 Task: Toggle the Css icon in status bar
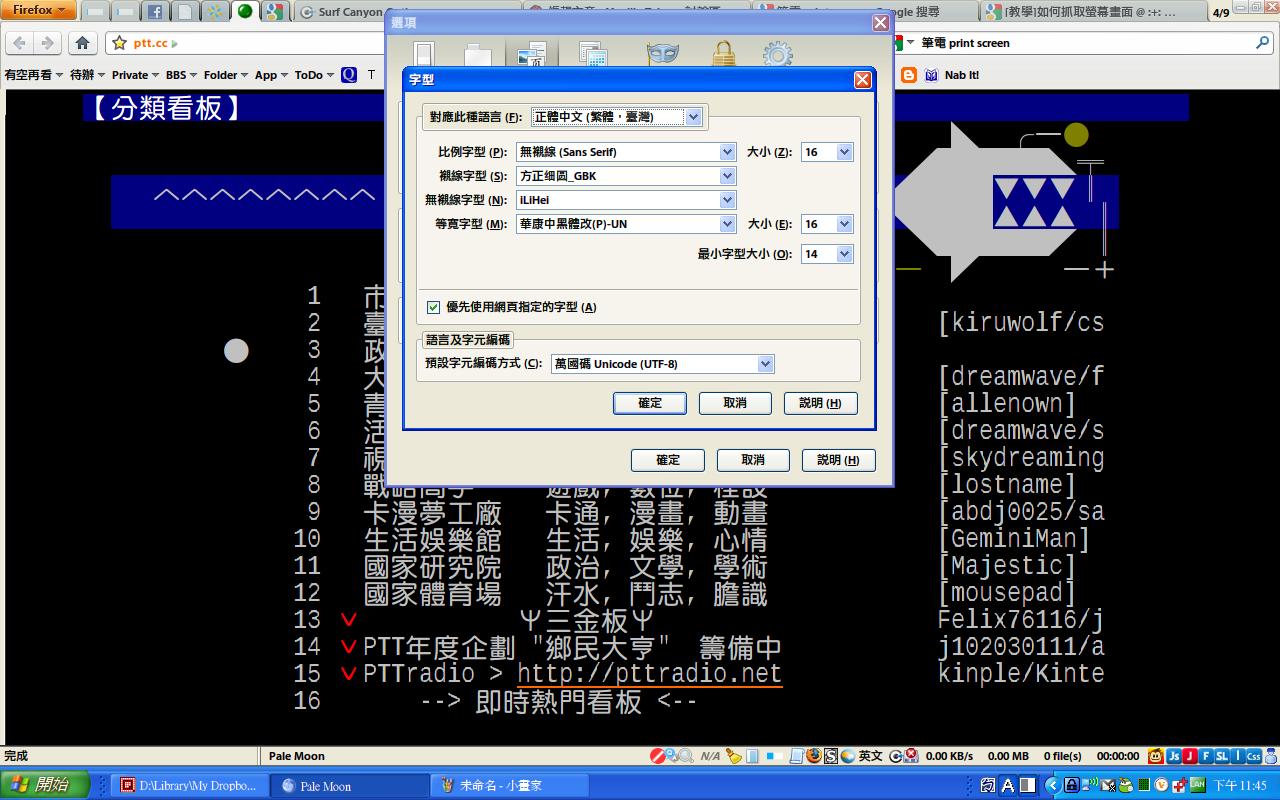pyautogui.click(x=1254, y=756)
